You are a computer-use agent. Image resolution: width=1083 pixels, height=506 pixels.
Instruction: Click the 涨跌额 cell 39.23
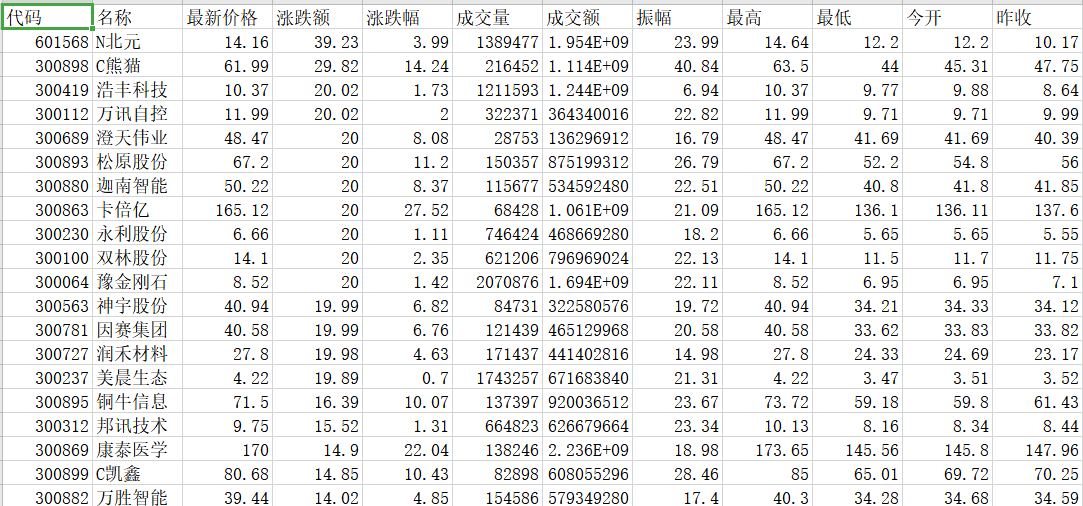click(x=318, y=43)
